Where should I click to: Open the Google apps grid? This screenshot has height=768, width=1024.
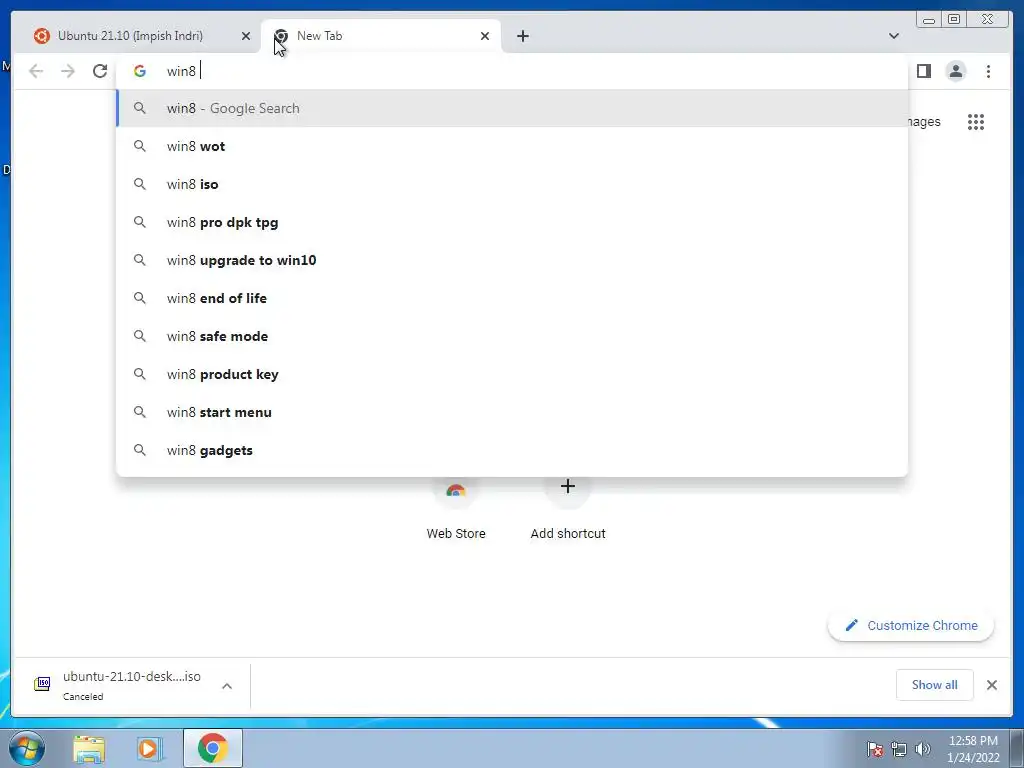click(976, 122)
